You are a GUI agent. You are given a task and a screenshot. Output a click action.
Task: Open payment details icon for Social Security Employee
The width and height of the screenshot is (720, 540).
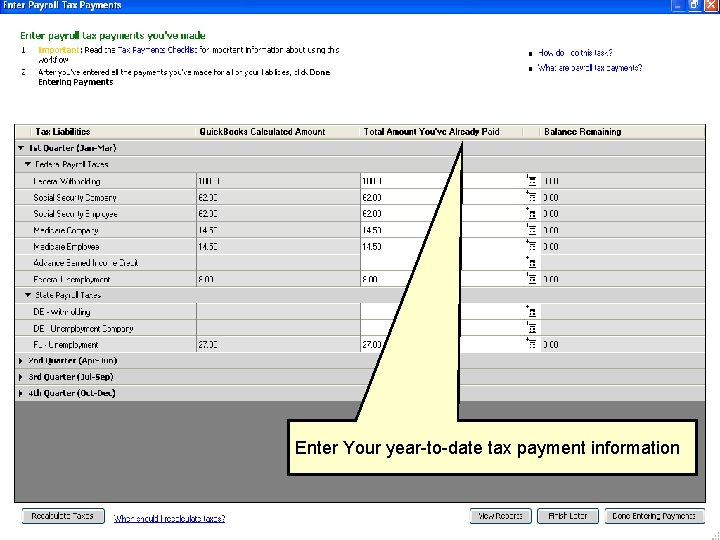tap(531, 214)
